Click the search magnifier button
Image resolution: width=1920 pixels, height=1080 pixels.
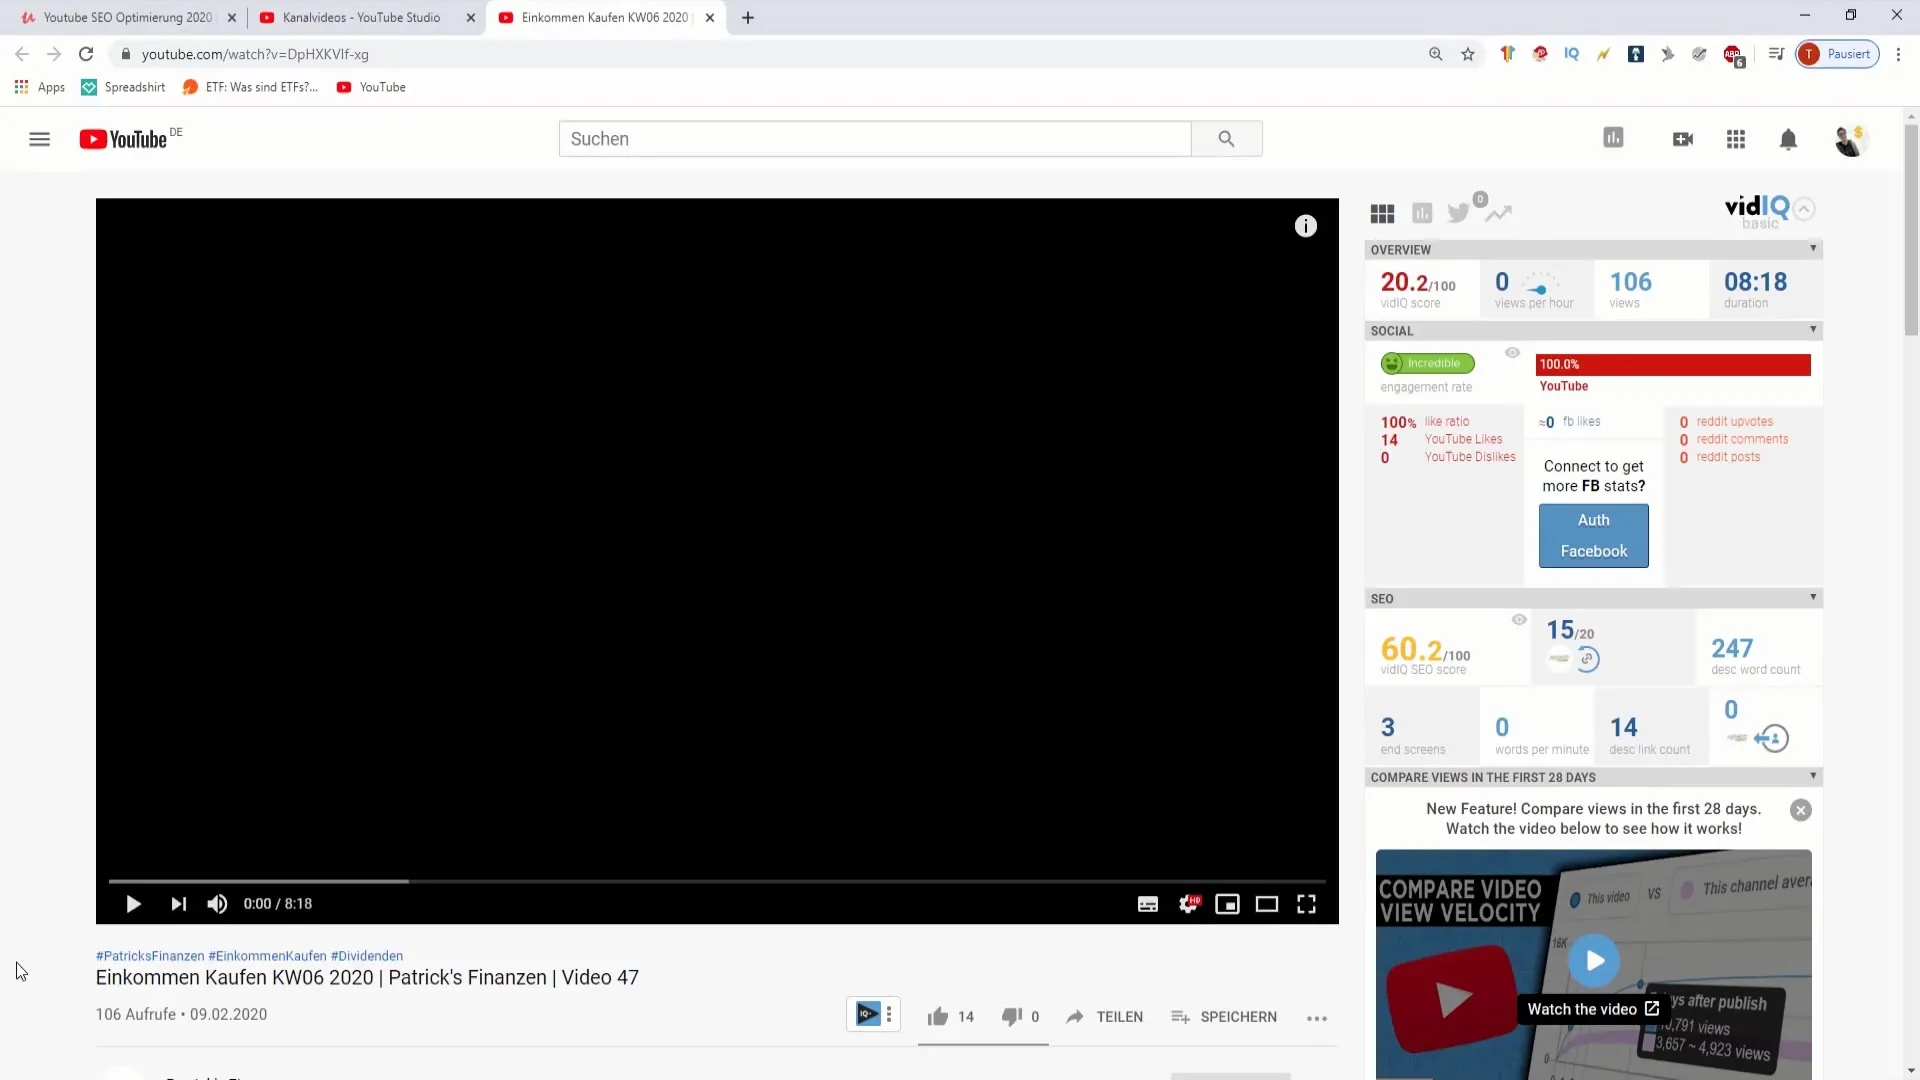(x=1226, y=139)
